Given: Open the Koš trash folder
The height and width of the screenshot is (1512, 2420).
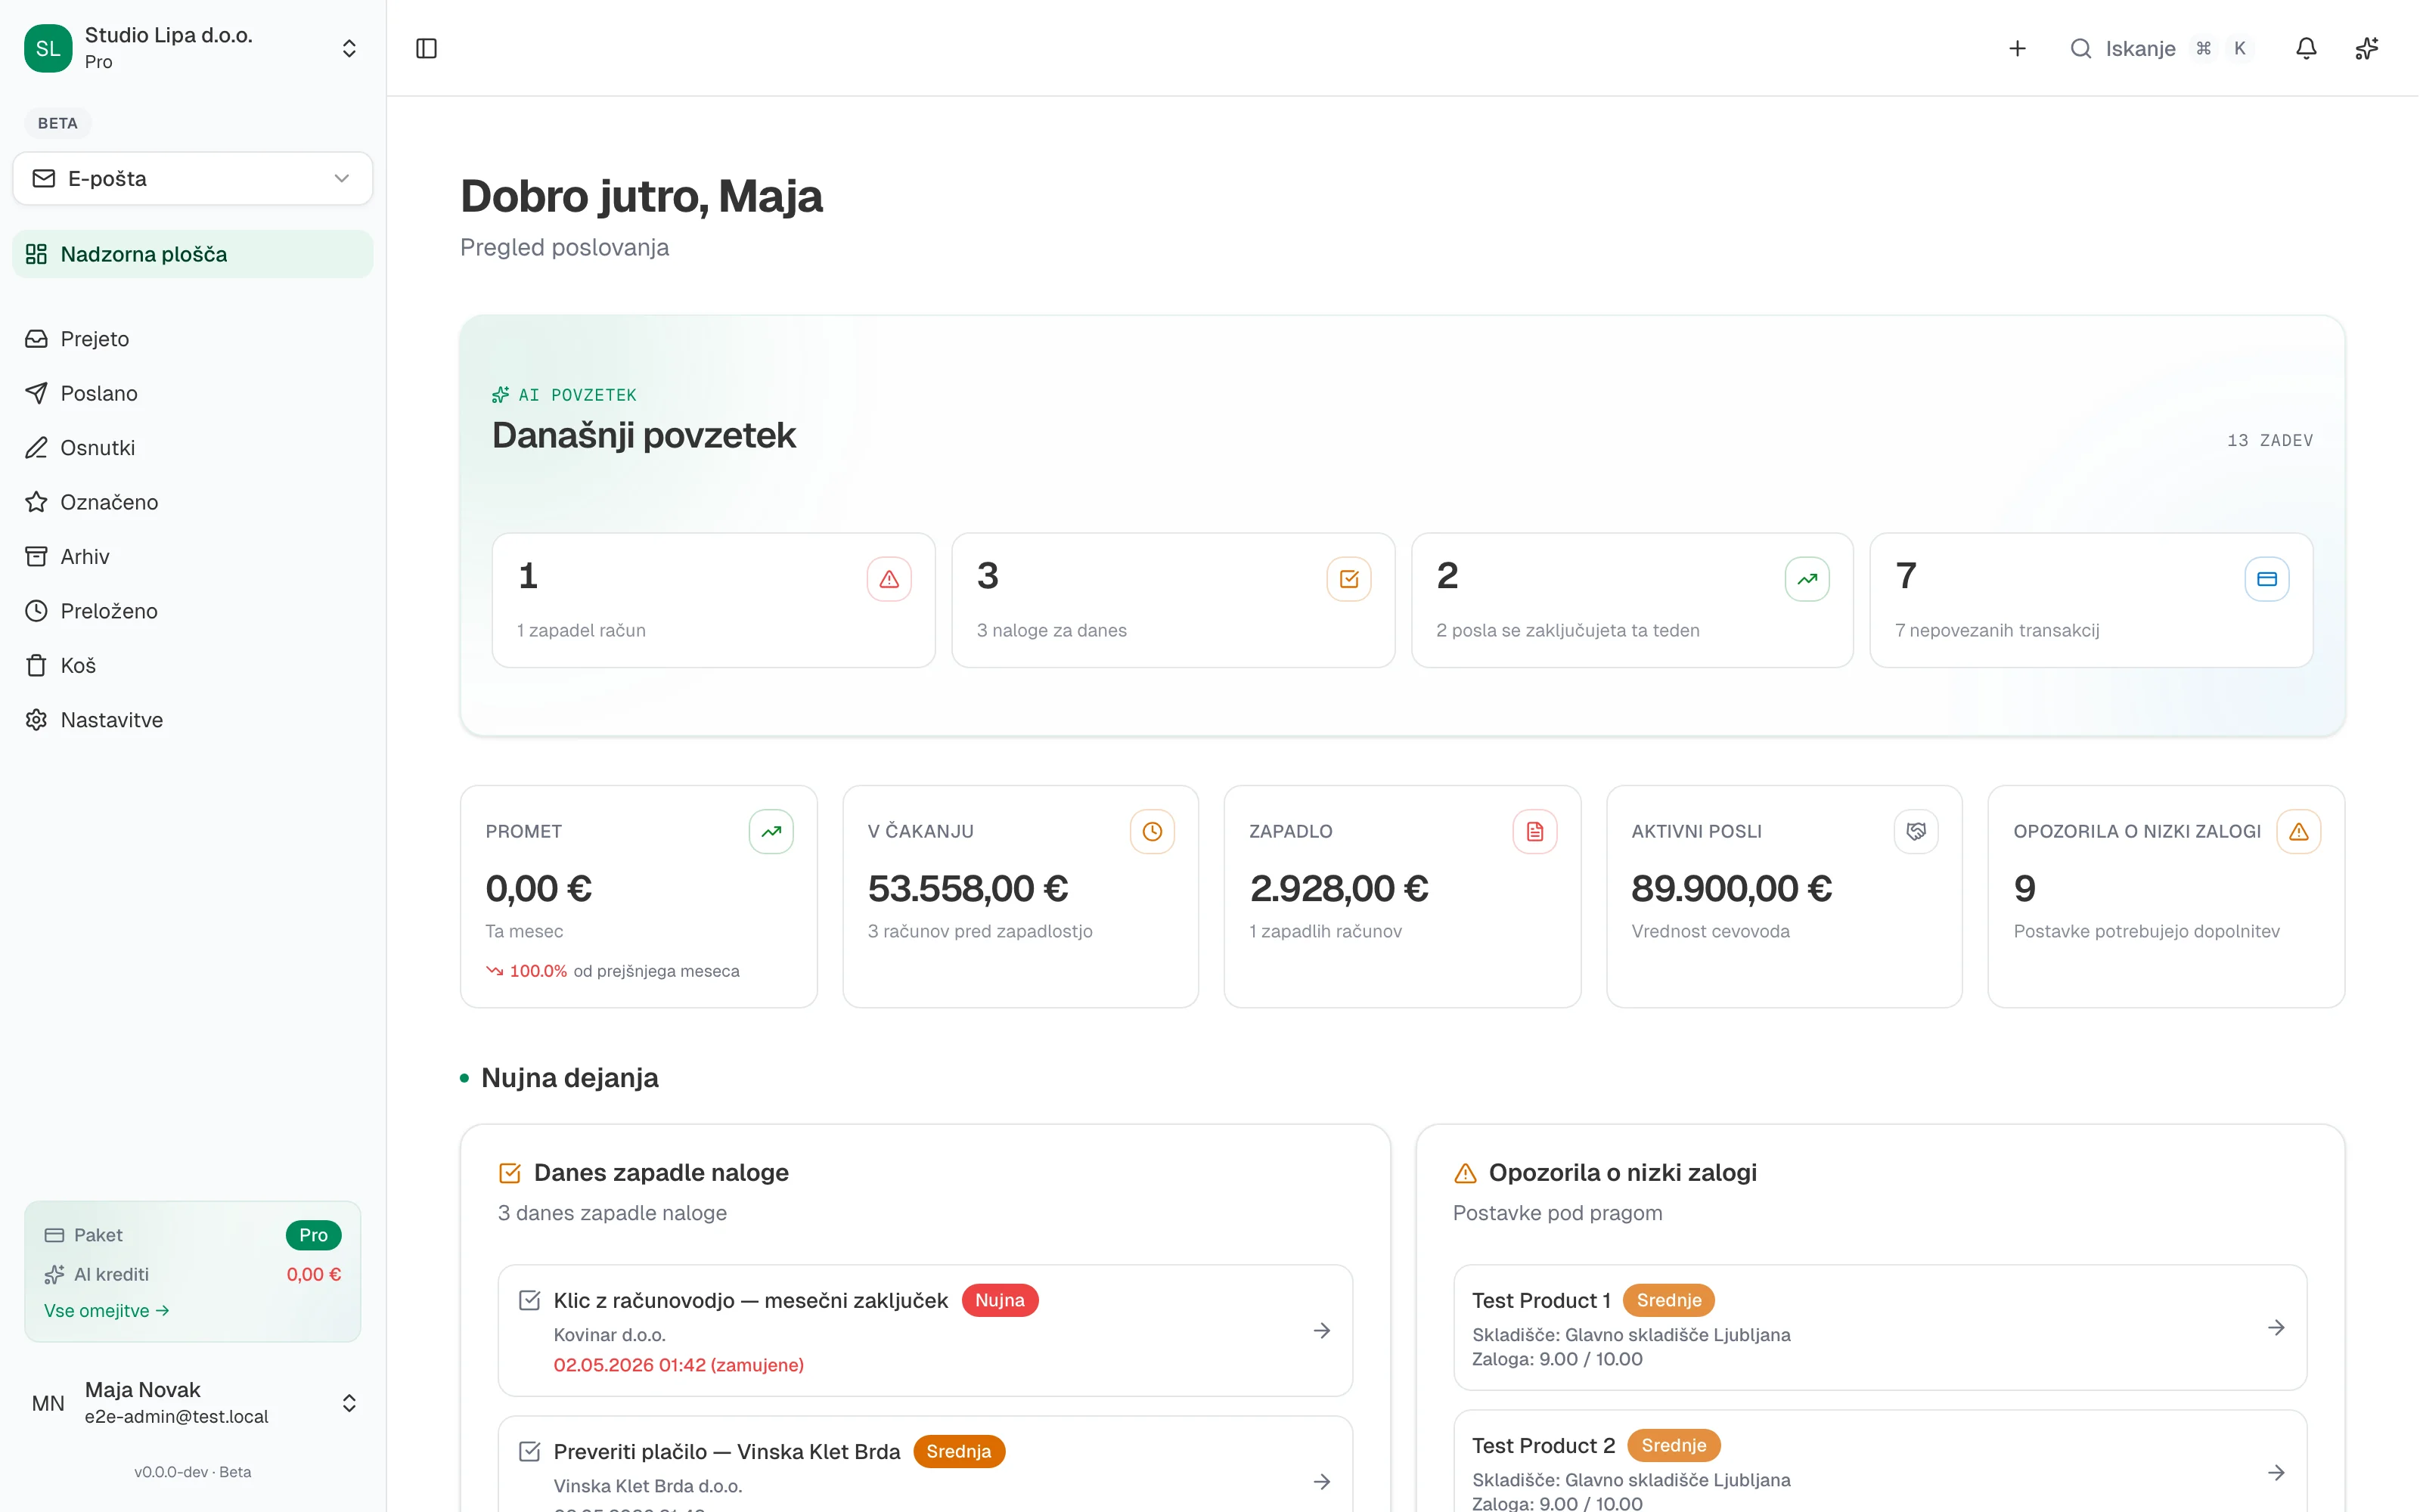Looking at the screenshot, I should 193,665.
